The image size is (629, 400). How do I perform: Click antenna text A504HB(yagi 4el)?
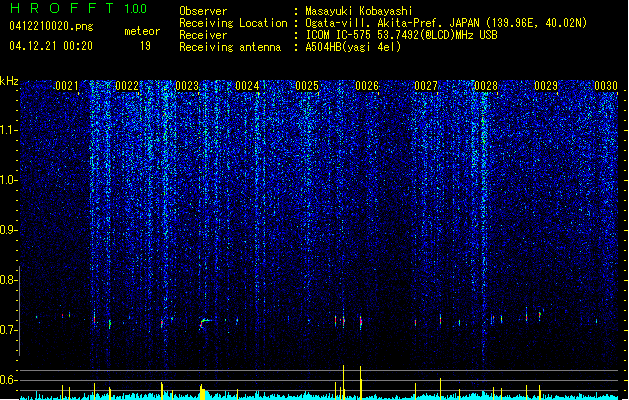pos(353,47)
